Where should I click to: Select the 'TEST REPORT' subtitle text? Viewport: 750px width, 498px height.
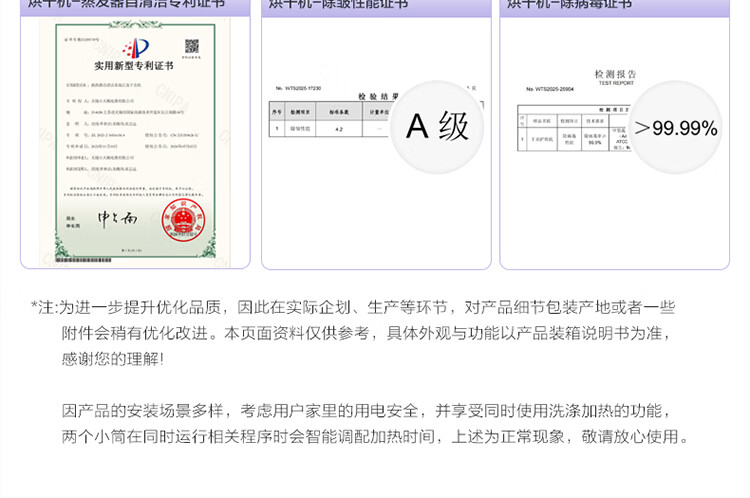click(x=616, y=83)
